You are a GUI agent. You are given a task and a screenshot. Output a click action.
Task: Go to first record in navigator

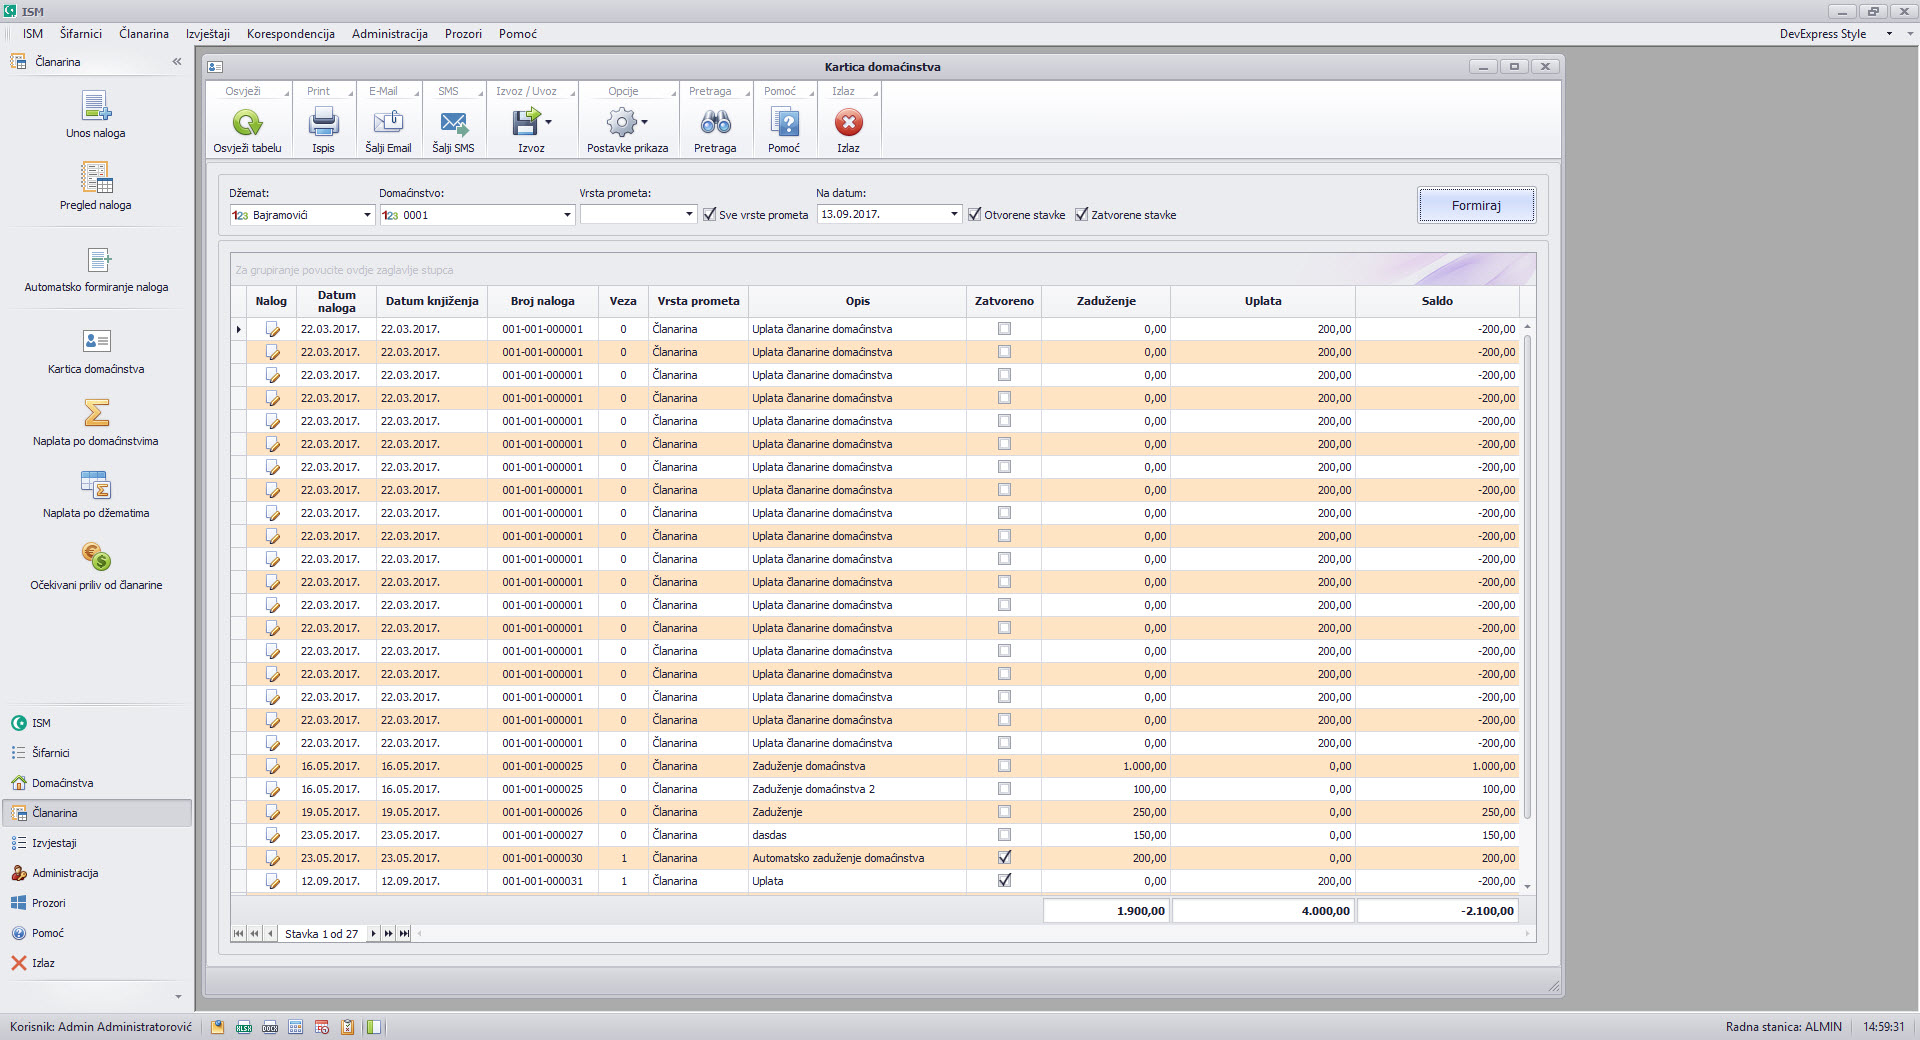point(238,934)
